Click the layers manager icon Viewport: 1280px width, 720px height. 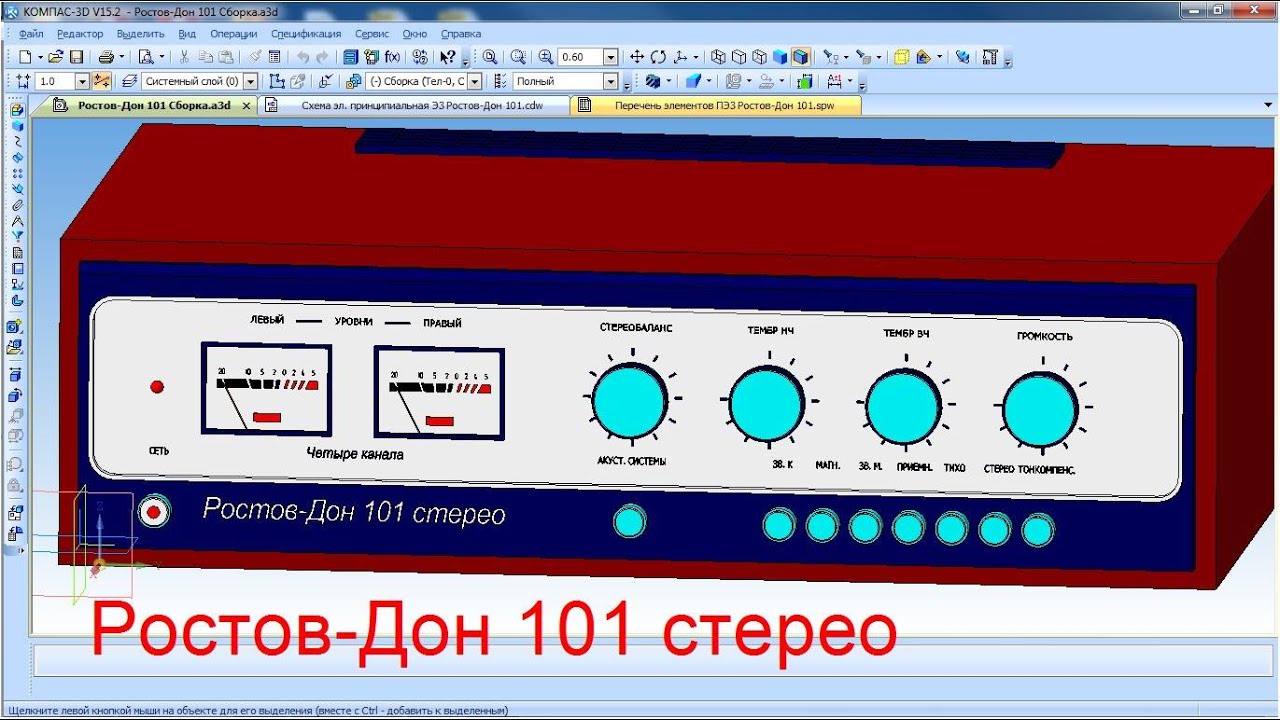[x=129, y=81]
